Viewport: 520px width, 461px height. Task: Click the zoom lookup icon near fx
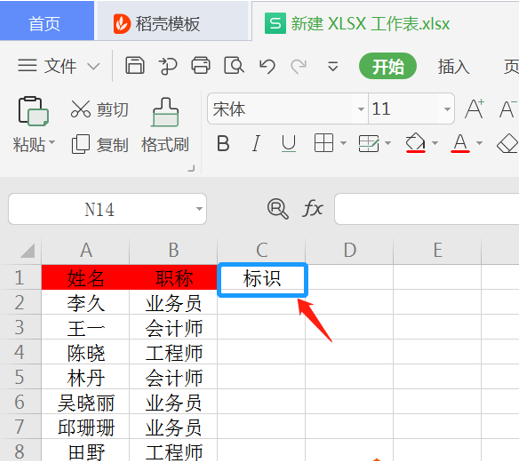coord(277,209)
